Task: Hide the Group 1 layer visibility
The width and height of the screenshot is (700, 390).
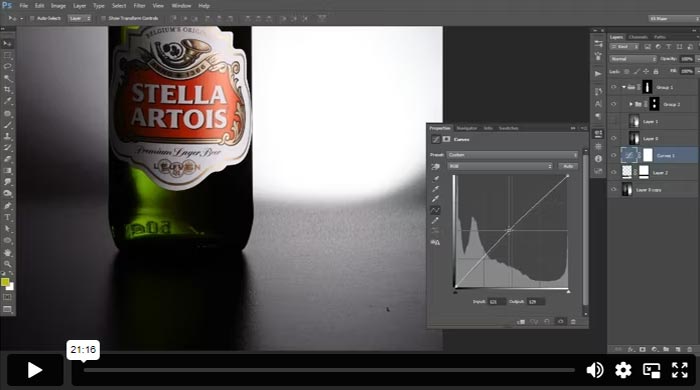Action: 613,87
